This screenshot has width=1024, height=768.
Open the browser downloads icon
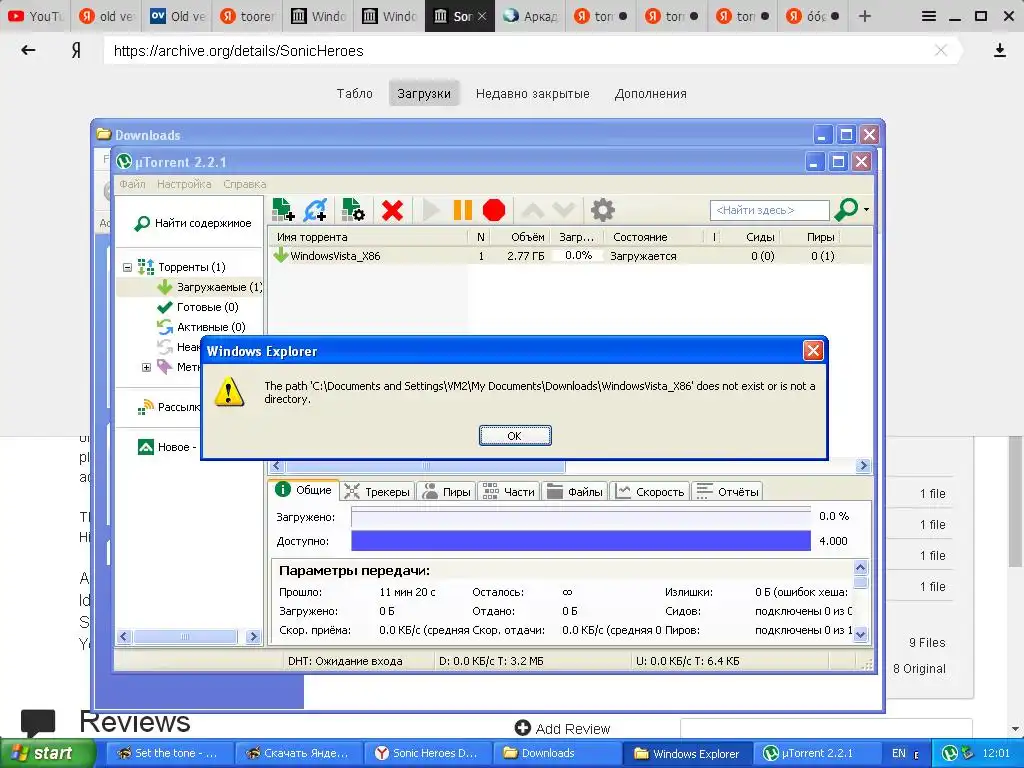[999, 50]
